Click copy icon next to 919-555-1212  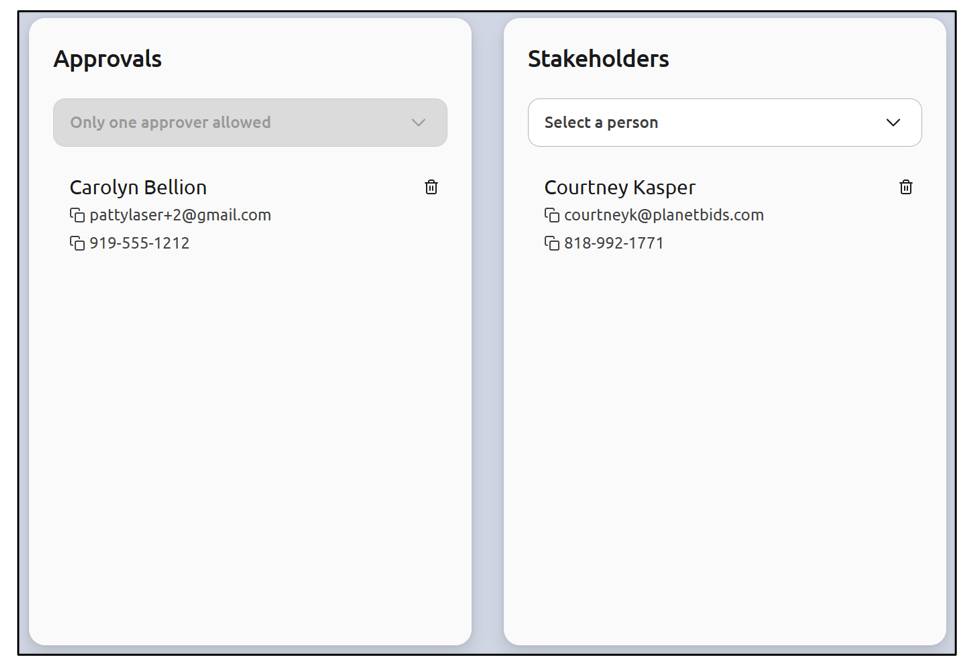tap(77, 243)
